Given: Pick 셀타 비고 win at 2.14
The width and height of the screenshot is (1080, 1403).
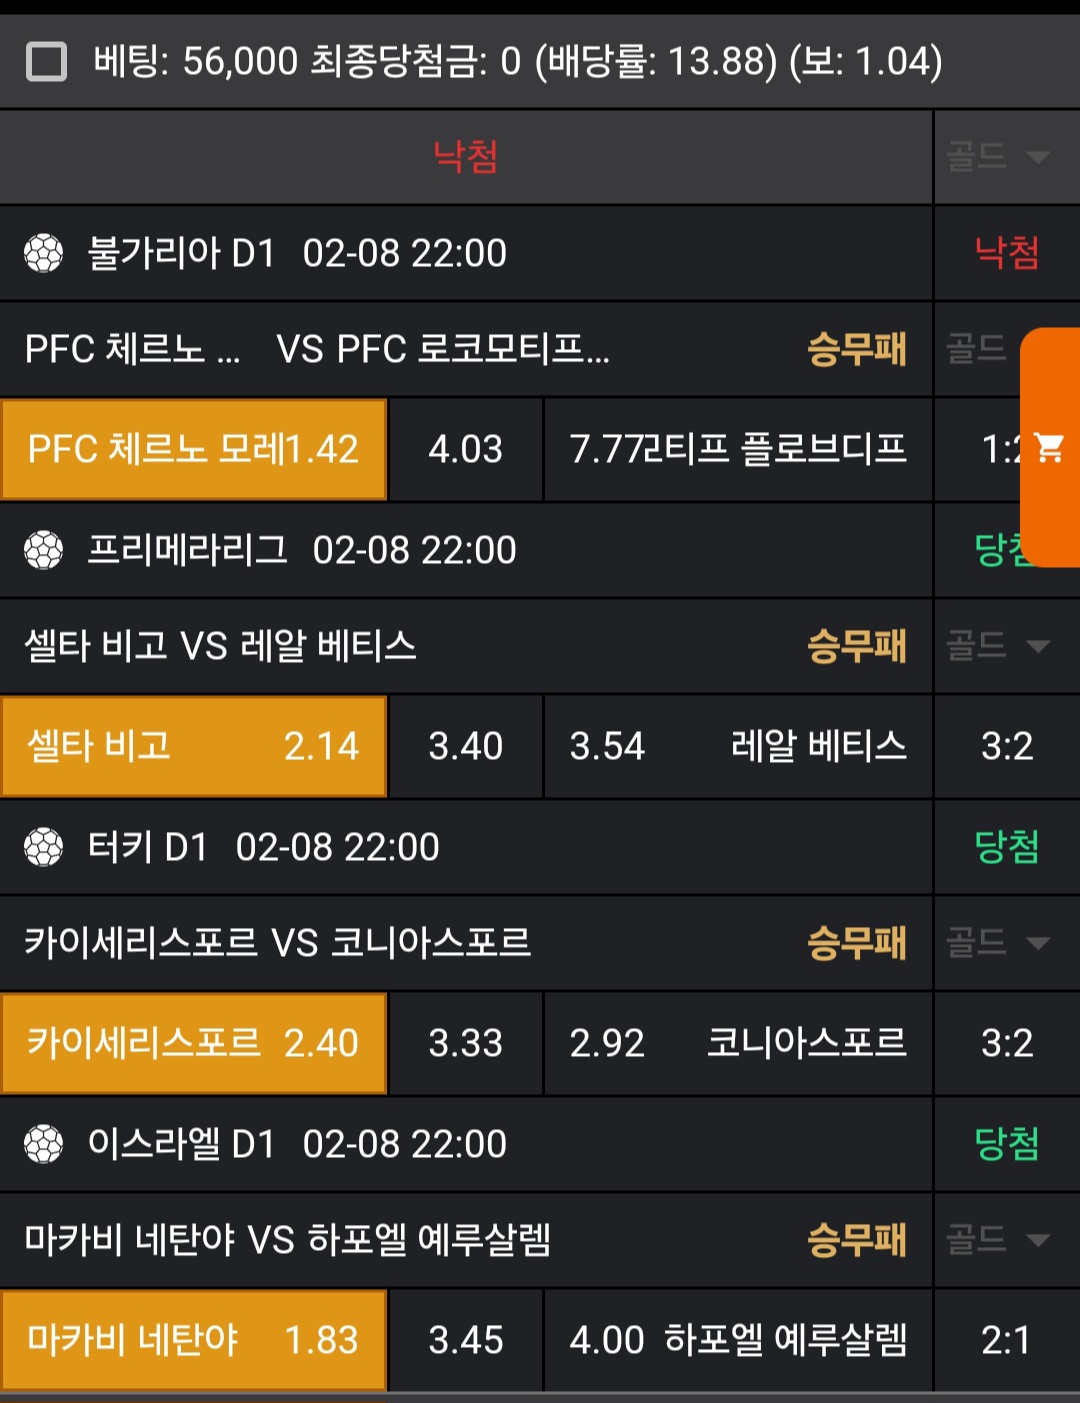Looking at the screenshot, I should (194, 746).
